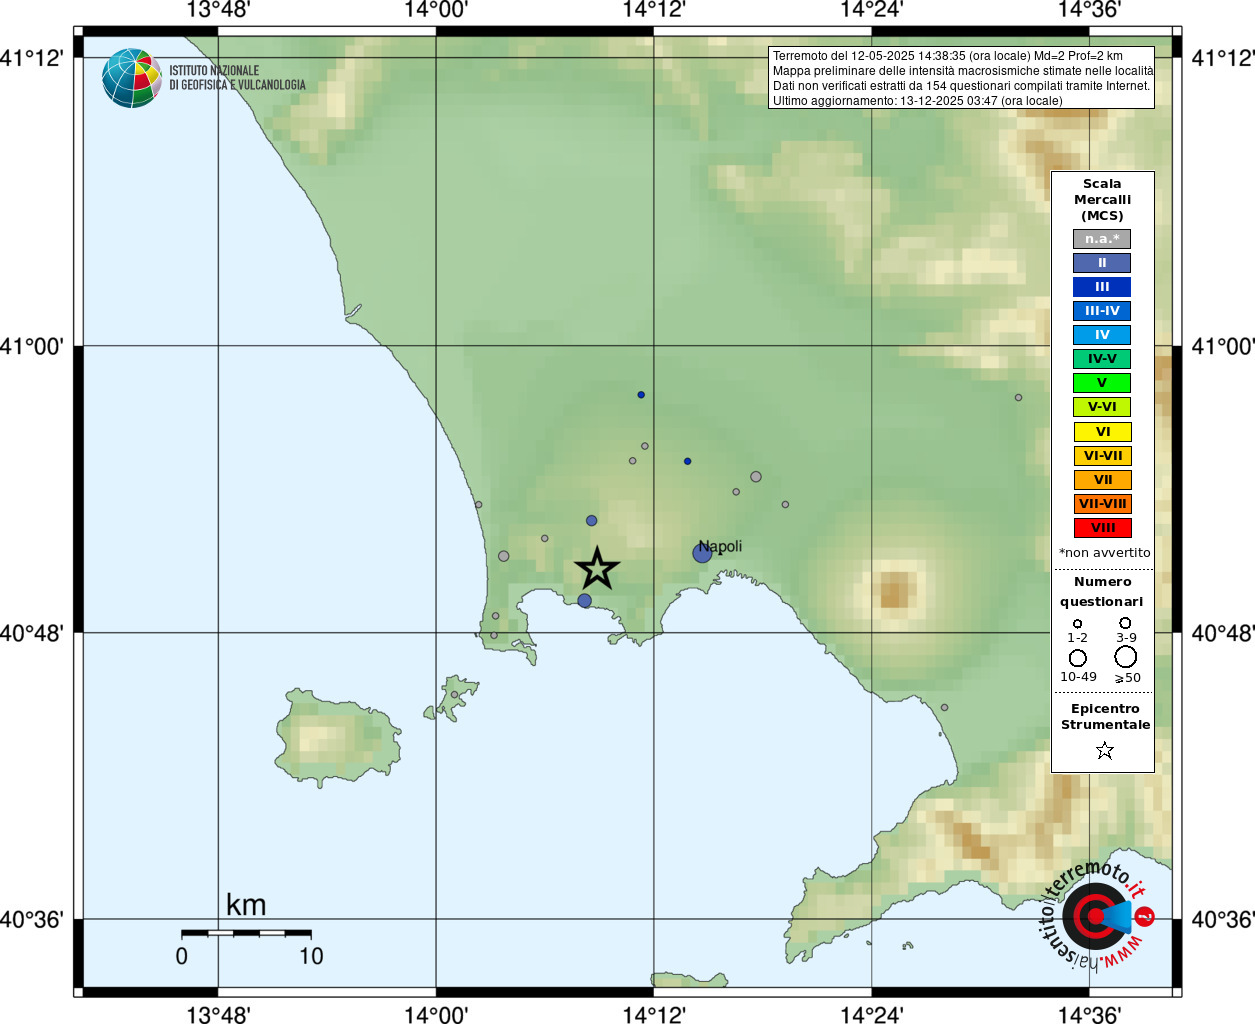Click the '10' label under the scale bar

pyautogui.click(x=311, y=956)
